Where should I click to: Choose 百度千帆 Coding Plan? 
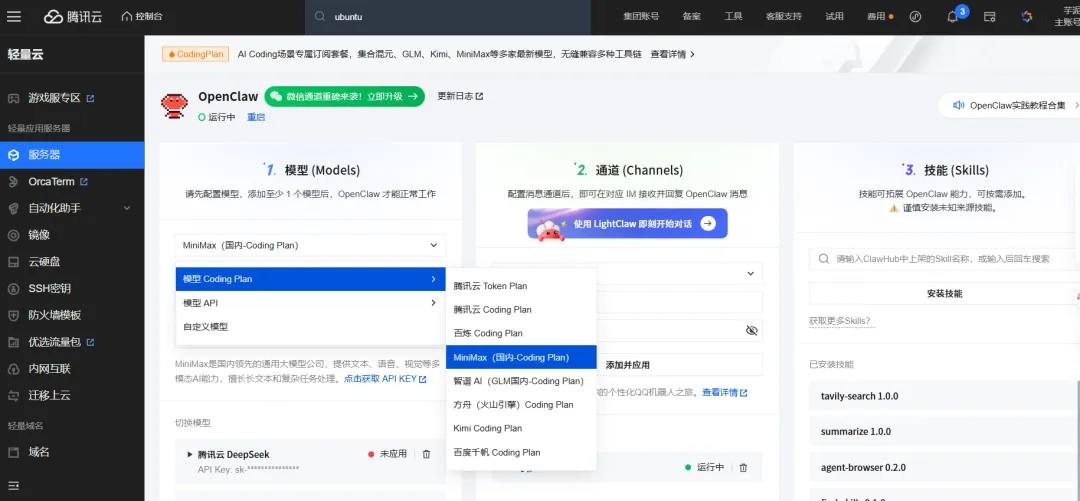521,452
